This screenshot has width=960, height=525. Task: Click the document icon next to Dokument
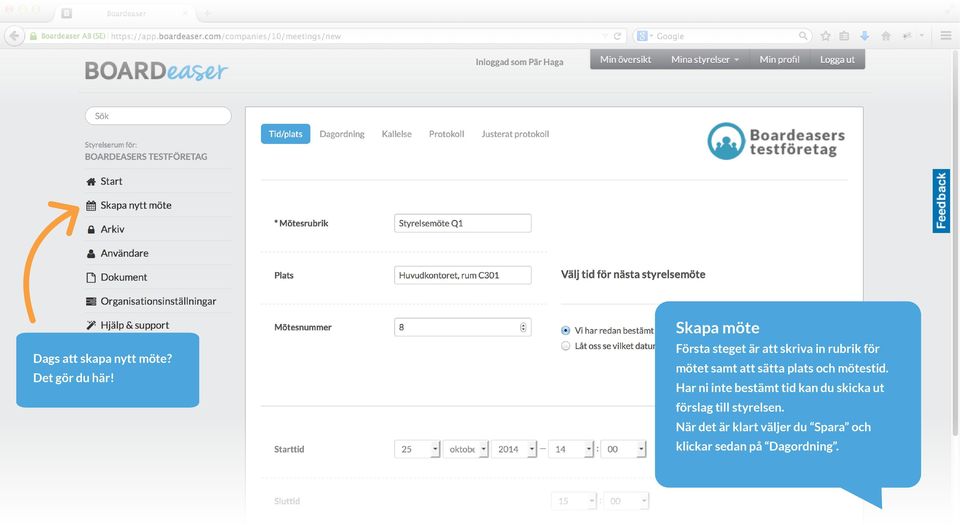tap(91, 277)
